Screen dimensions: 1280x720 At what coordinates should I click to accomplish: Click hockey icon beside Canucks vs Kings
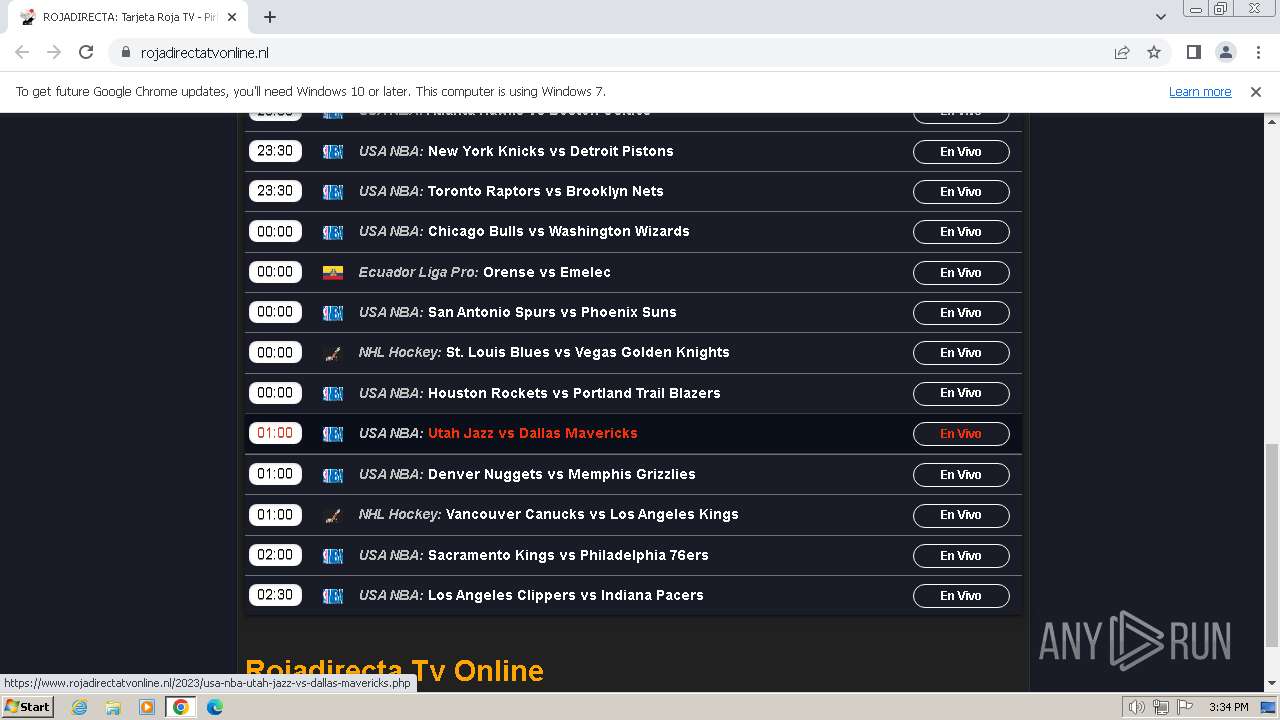333,515
